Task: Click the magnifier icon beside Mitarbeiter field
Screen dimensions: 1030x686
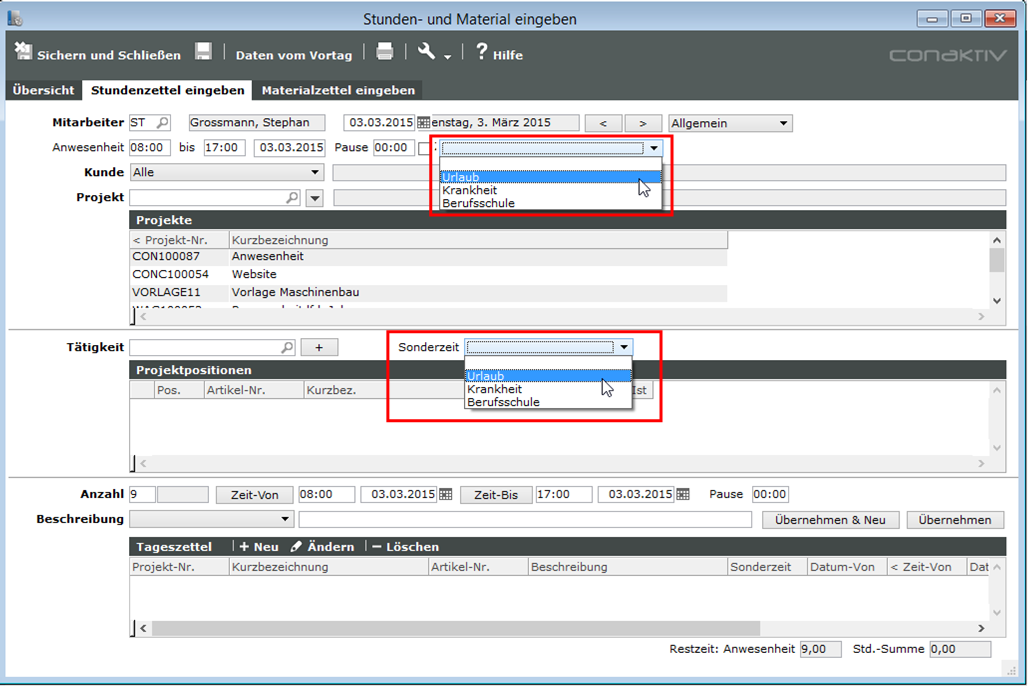Action: 163,123
